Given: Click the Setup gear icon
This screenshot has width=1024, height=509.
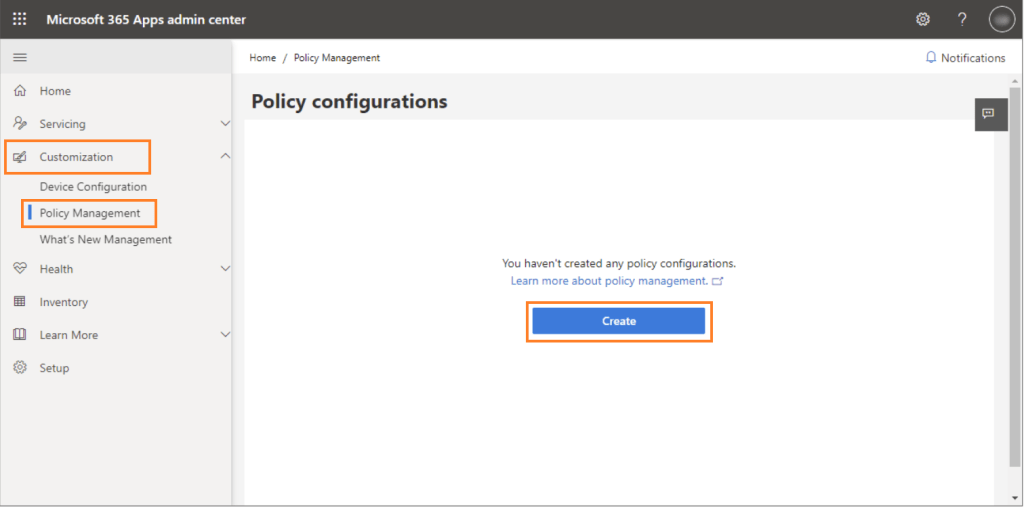Looking at the screenshot, I should (x=20, y=368).
